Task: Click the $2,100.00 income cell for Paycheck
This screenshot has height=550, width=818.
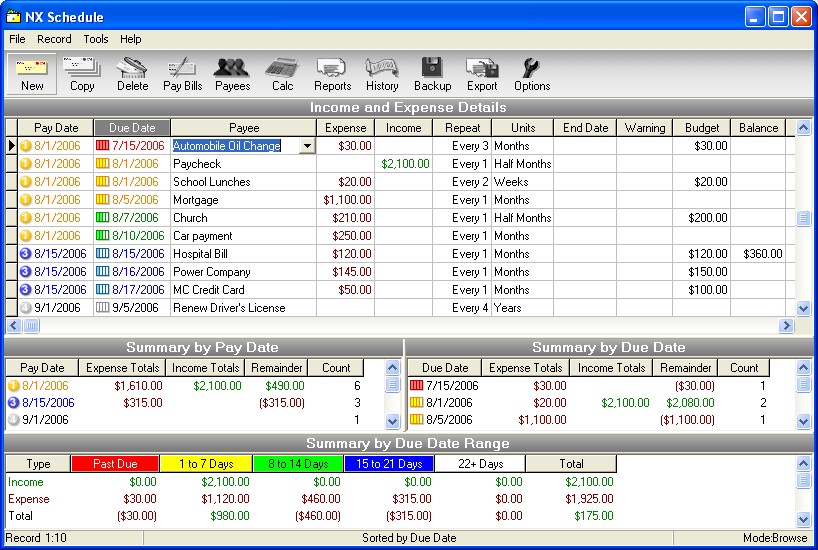Action: click(405, 164)
